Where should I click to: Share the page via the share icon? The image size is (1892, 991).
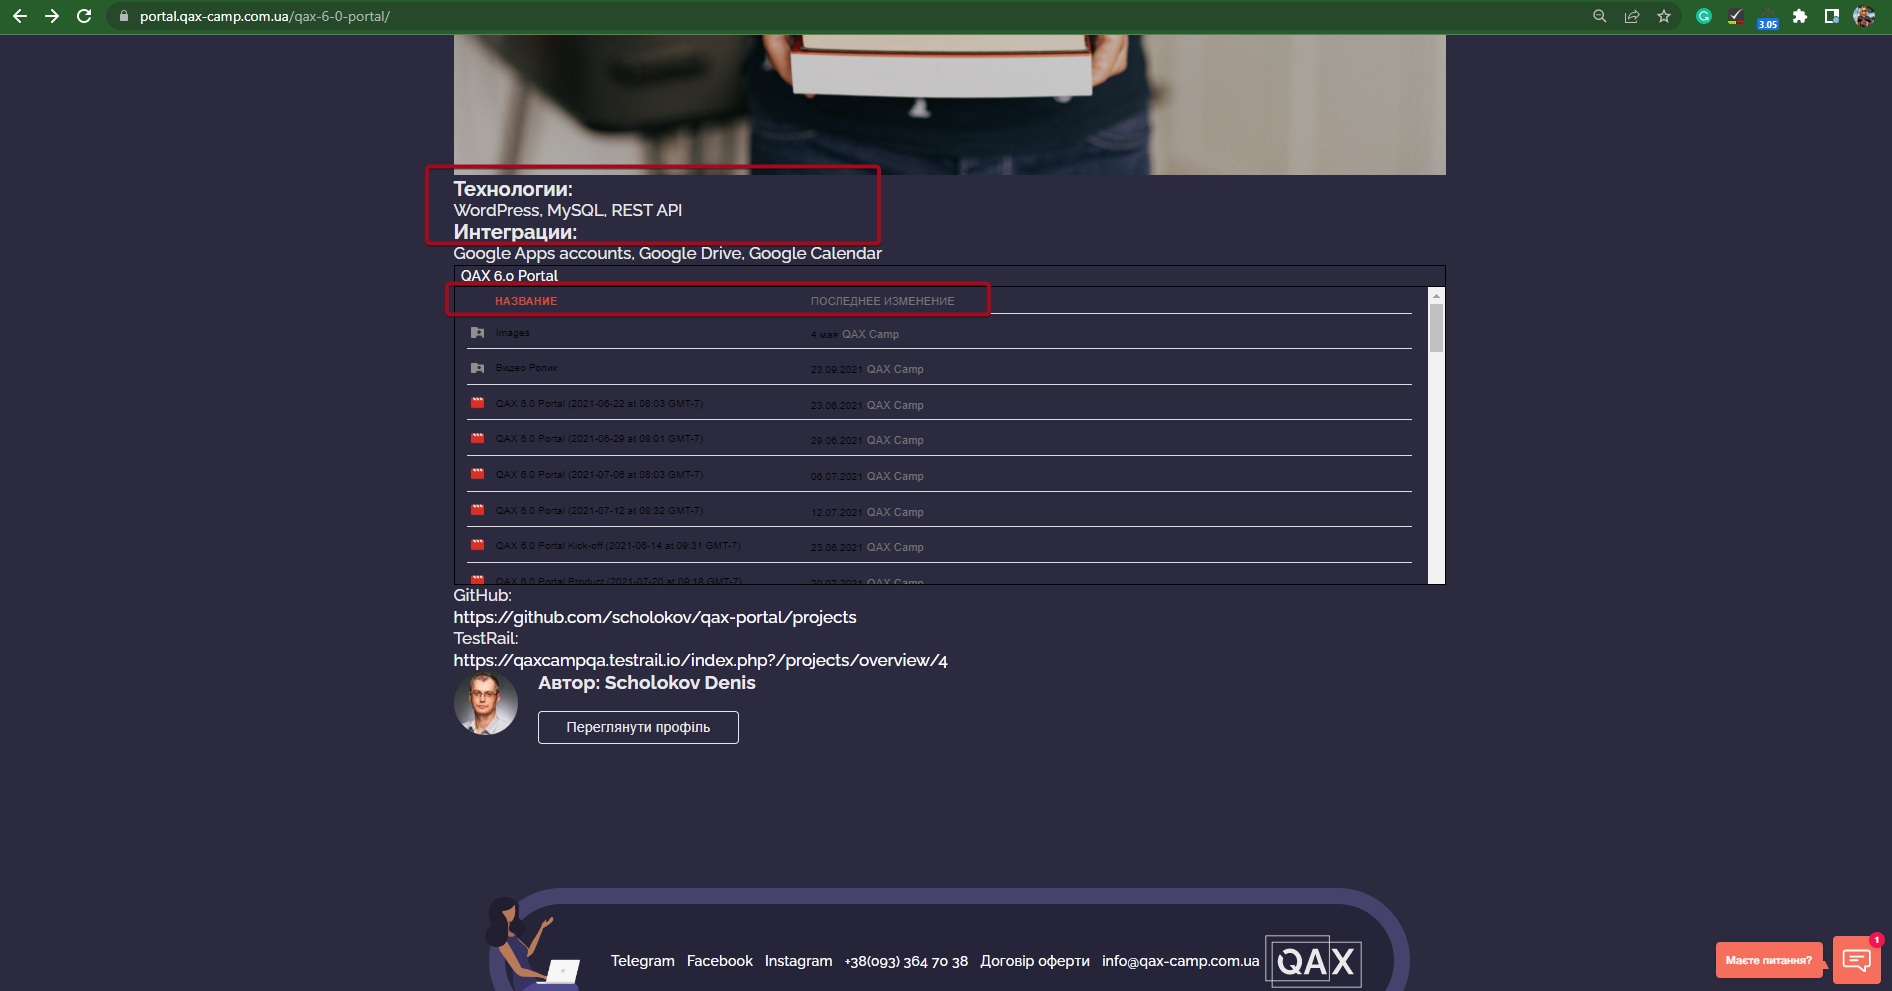coord(1632,16)
